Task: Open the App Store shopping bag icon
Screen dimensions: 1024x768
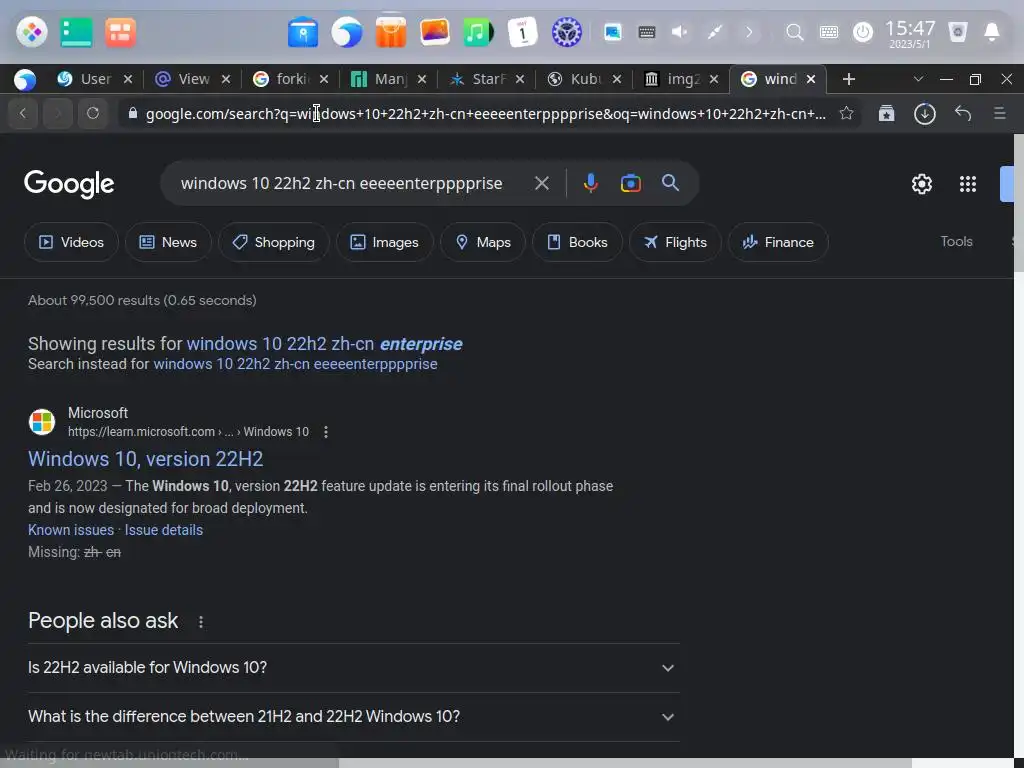Action: [391, 32]
